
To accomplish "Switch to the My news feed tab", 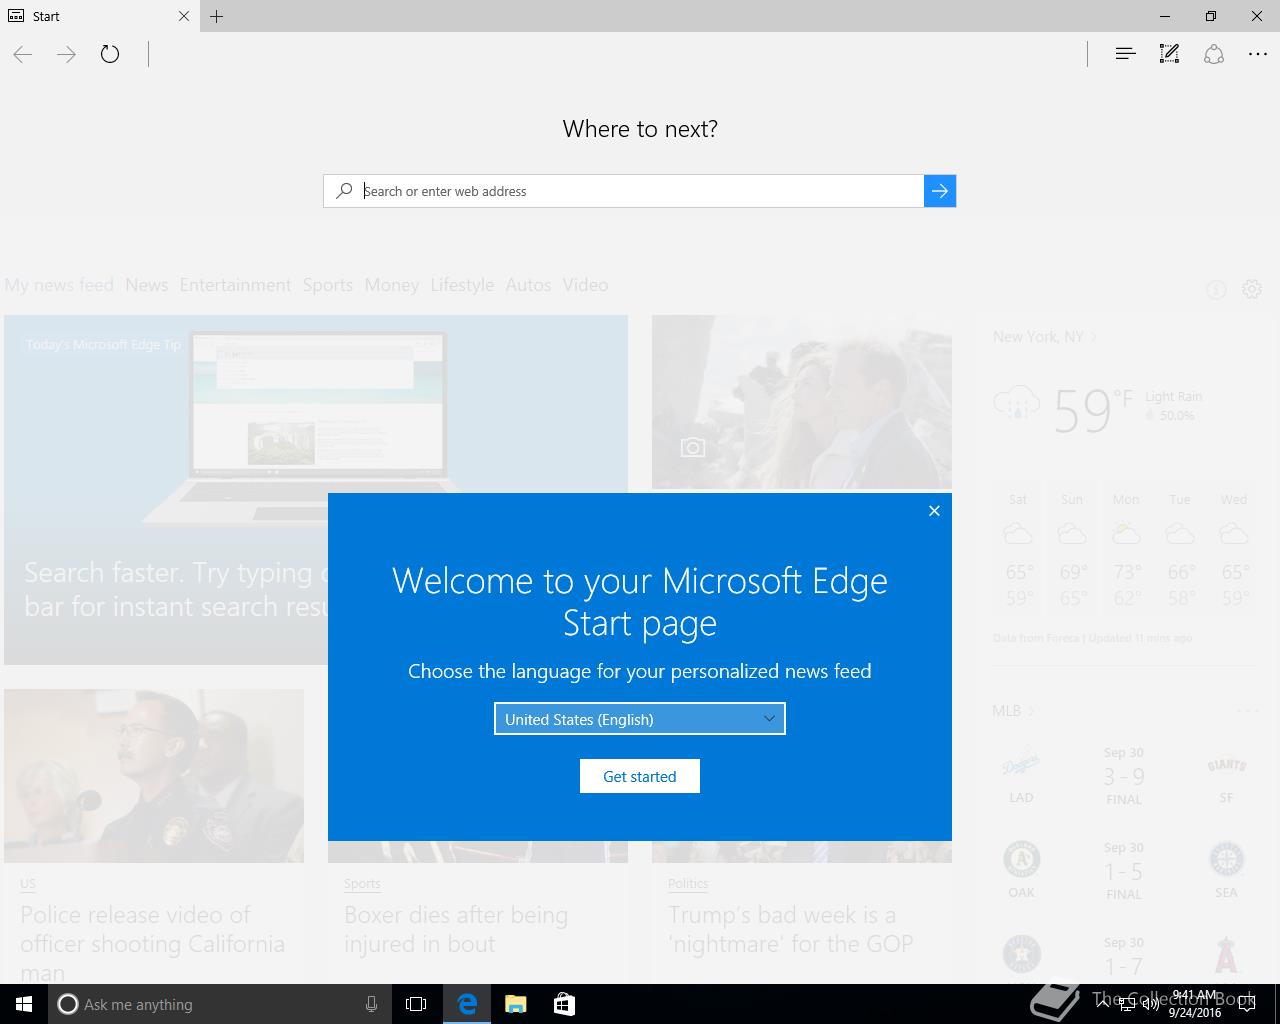I will click(59, 285).
